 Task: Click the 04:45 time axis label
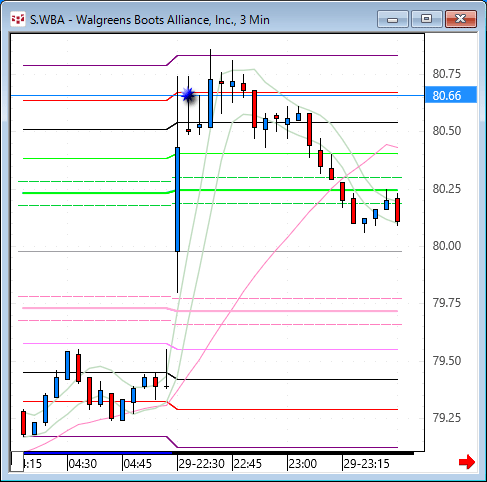(138, 464)
